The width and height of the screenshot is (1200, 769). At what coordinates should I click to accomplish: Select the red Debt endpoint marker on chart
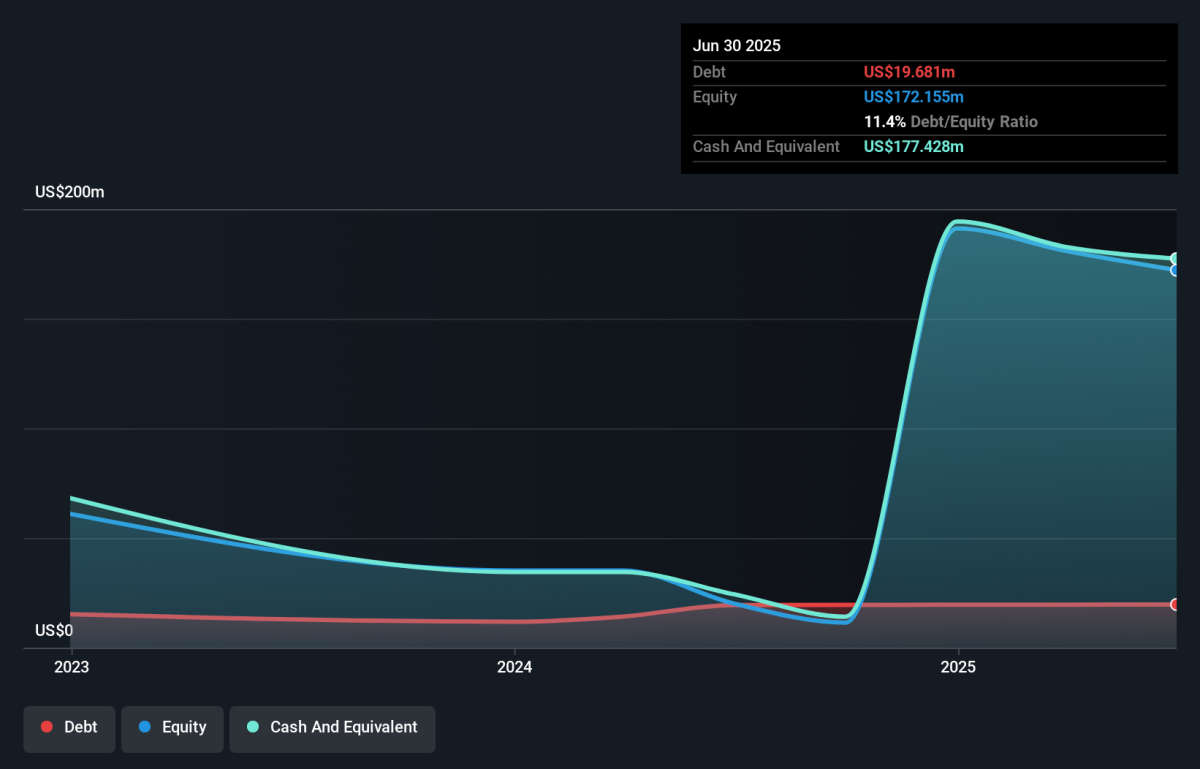[1176, 604]
